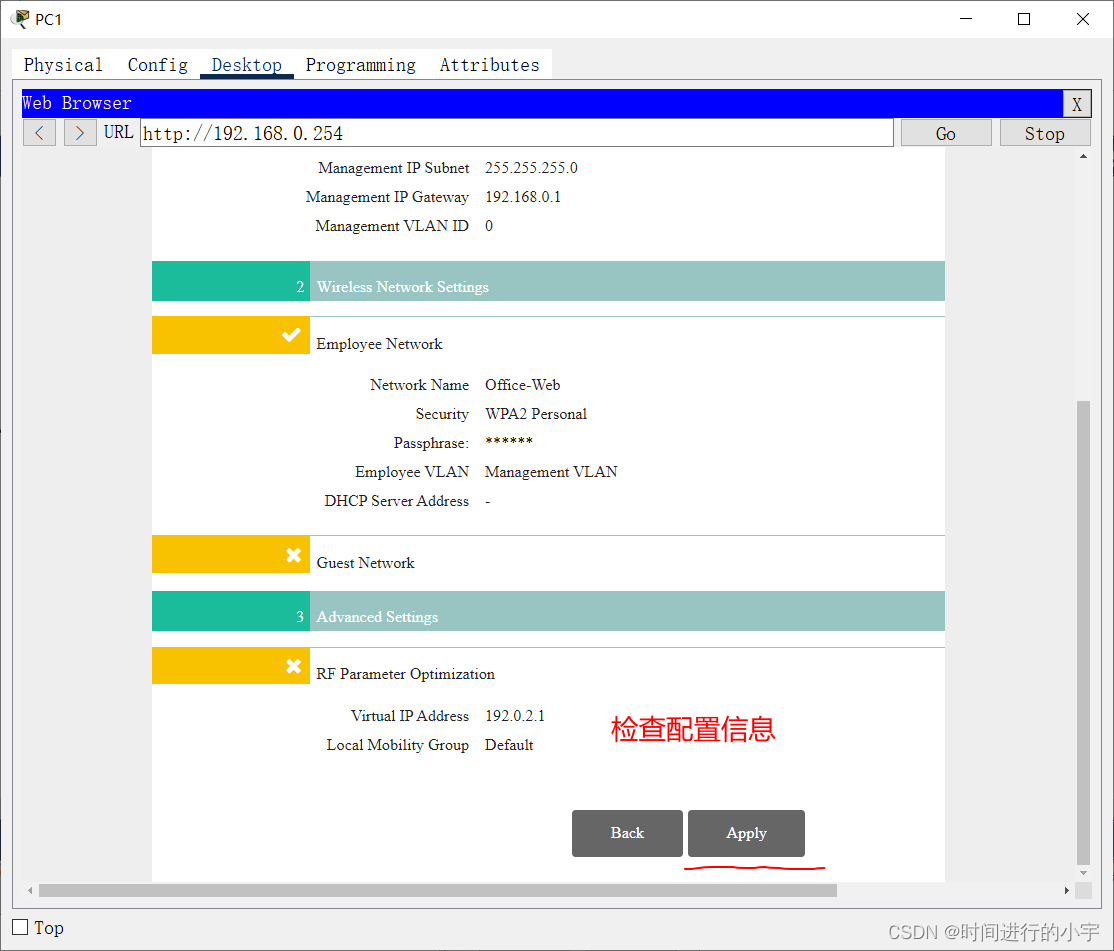Click the scroll left arrow
The image size is (1114, 951).
[x=30, y=890]
